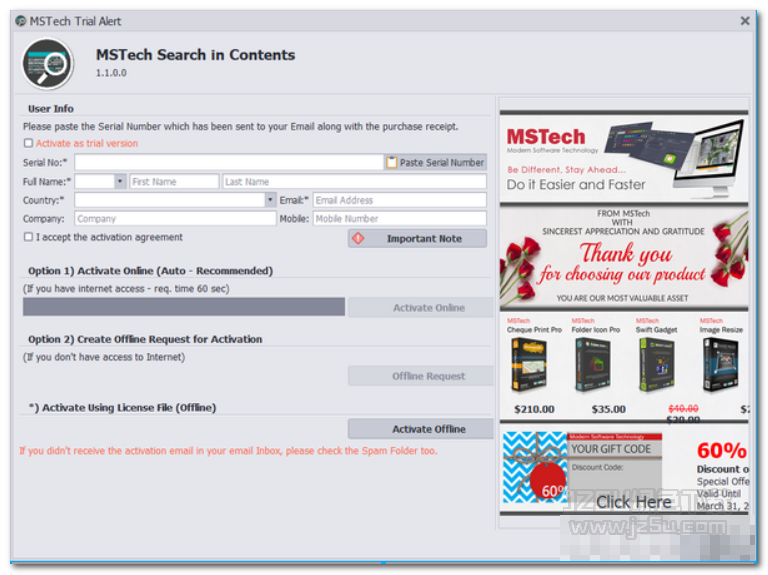Click the Activate Offline button
Screen dimensions: 768x575
pos(421,429)
